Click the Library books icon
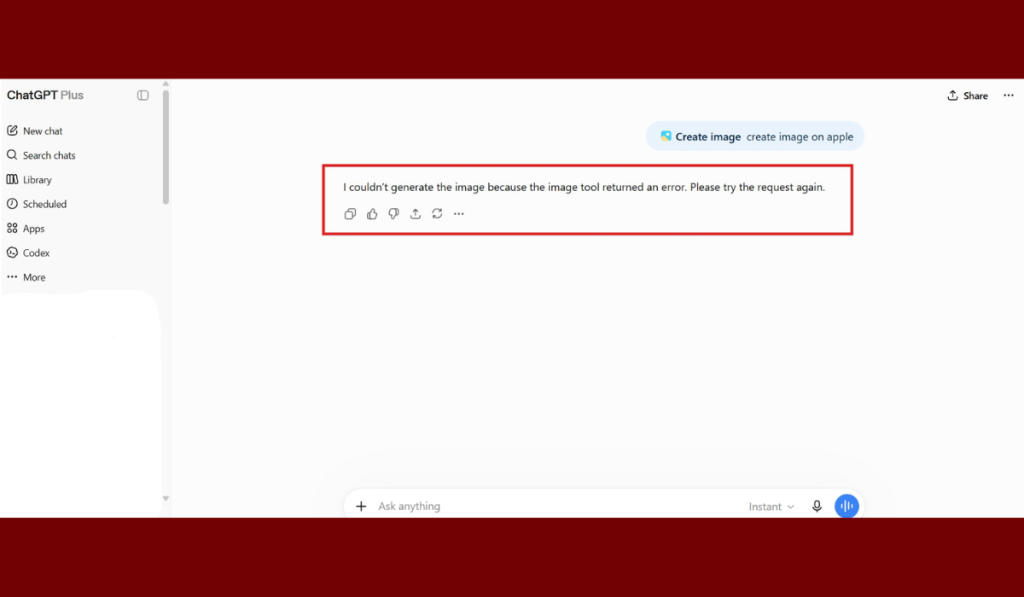 pos(12,180)
